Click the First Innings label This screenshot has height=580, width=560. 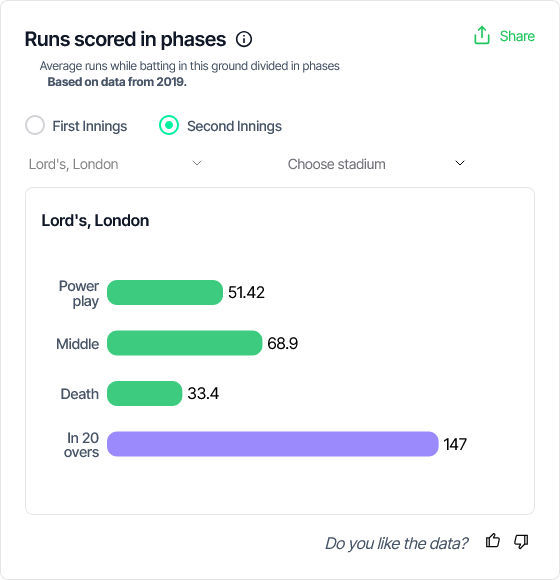90,126
